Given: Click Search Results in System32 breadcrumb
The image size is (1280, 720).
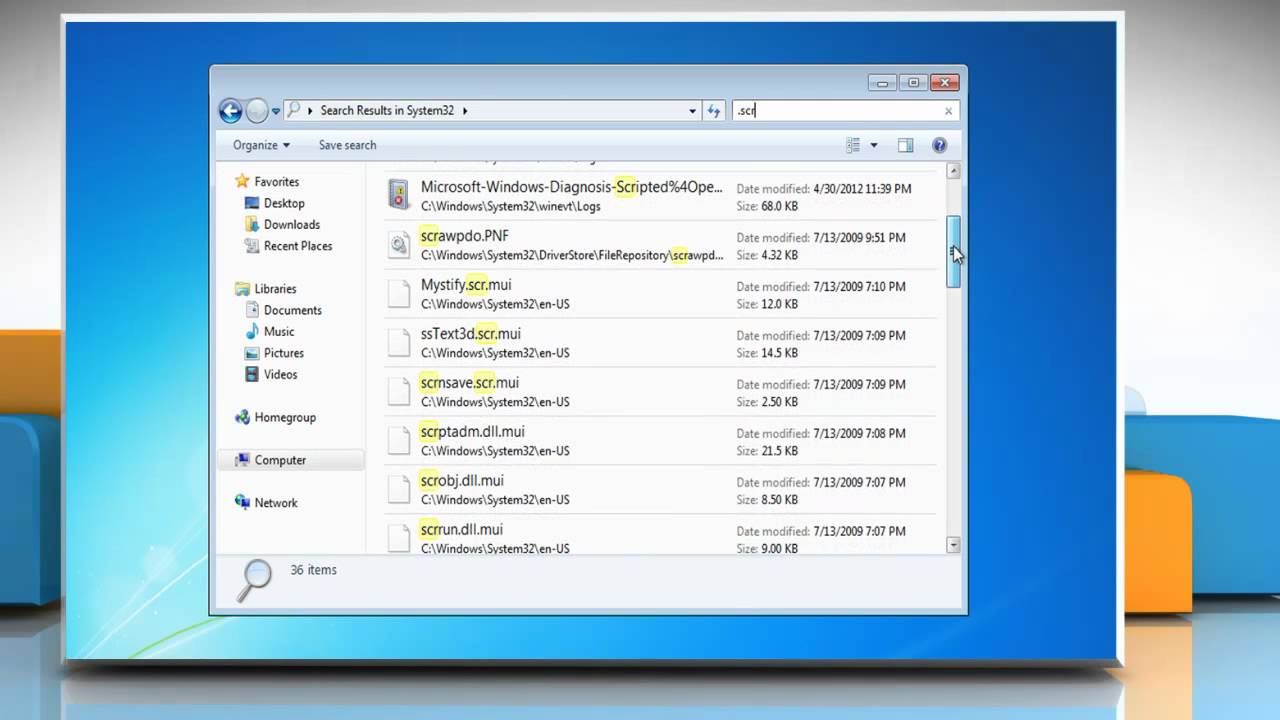Looking at the screenshot, I should (387, 111).
